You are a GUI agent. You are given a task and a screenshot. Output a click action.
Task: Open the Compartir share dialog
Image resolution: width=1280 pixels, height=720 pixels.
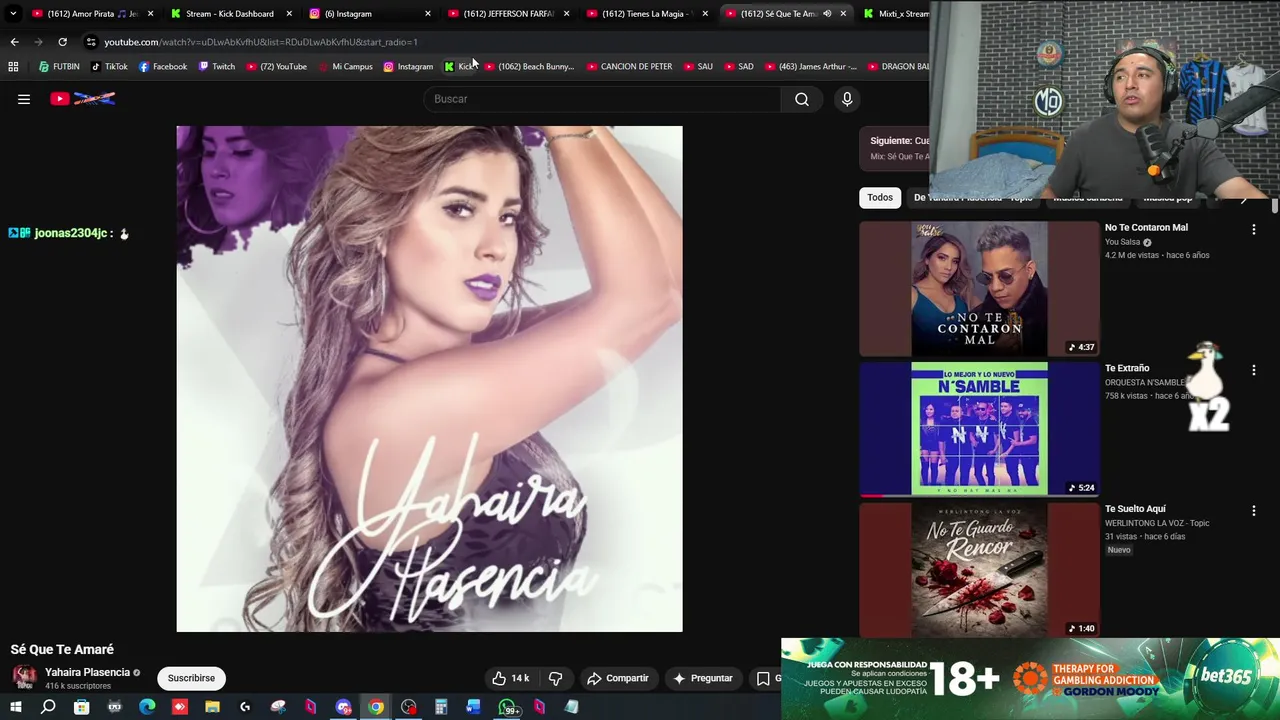click(618, 678)
